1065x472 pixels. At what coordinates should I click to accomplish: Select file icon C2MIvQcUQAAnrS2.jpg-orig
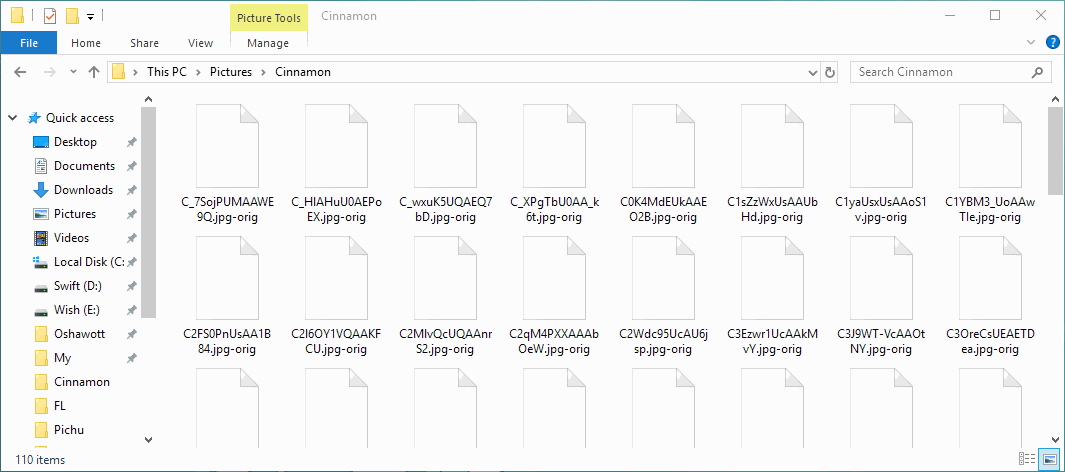(446, 278)
